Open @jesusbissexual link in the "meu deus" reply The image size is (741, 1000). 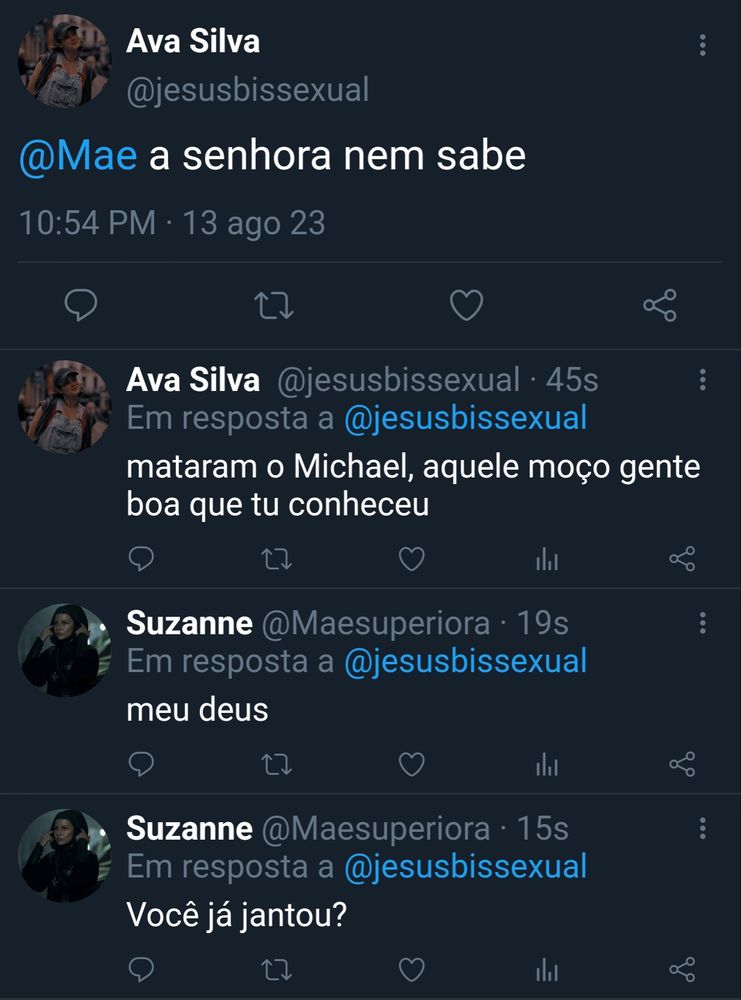465,661
